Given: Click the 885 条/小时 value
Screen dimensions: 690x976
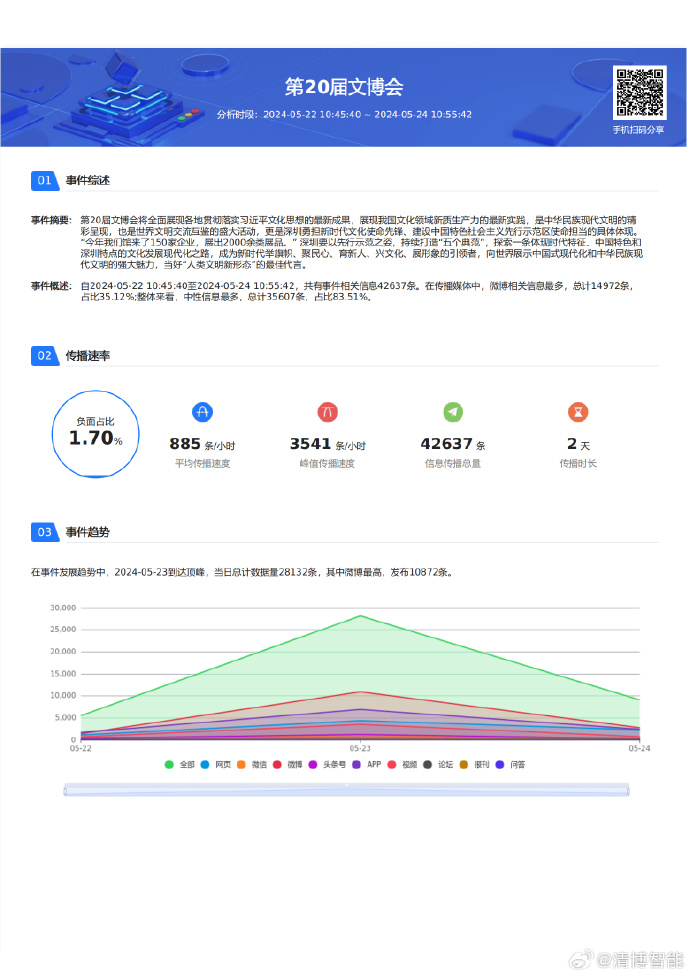Looking at the screenshot, I should (202, 444).
